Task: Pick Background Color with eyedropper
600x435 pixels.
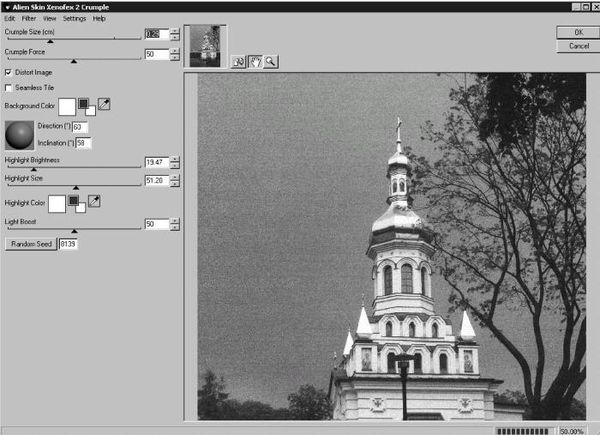Action: click(x=105, y=104)
